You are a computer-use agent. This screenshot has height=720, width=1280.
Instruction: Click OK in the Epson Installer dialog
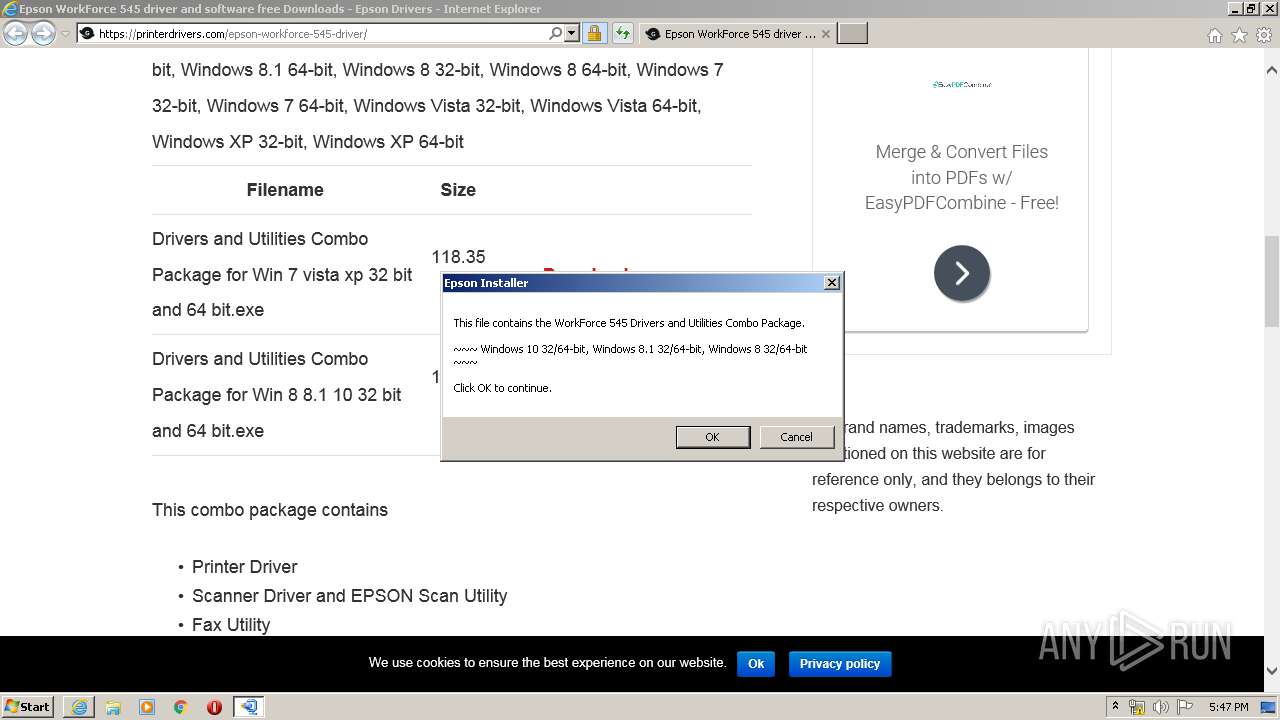[x=712, y=437]
